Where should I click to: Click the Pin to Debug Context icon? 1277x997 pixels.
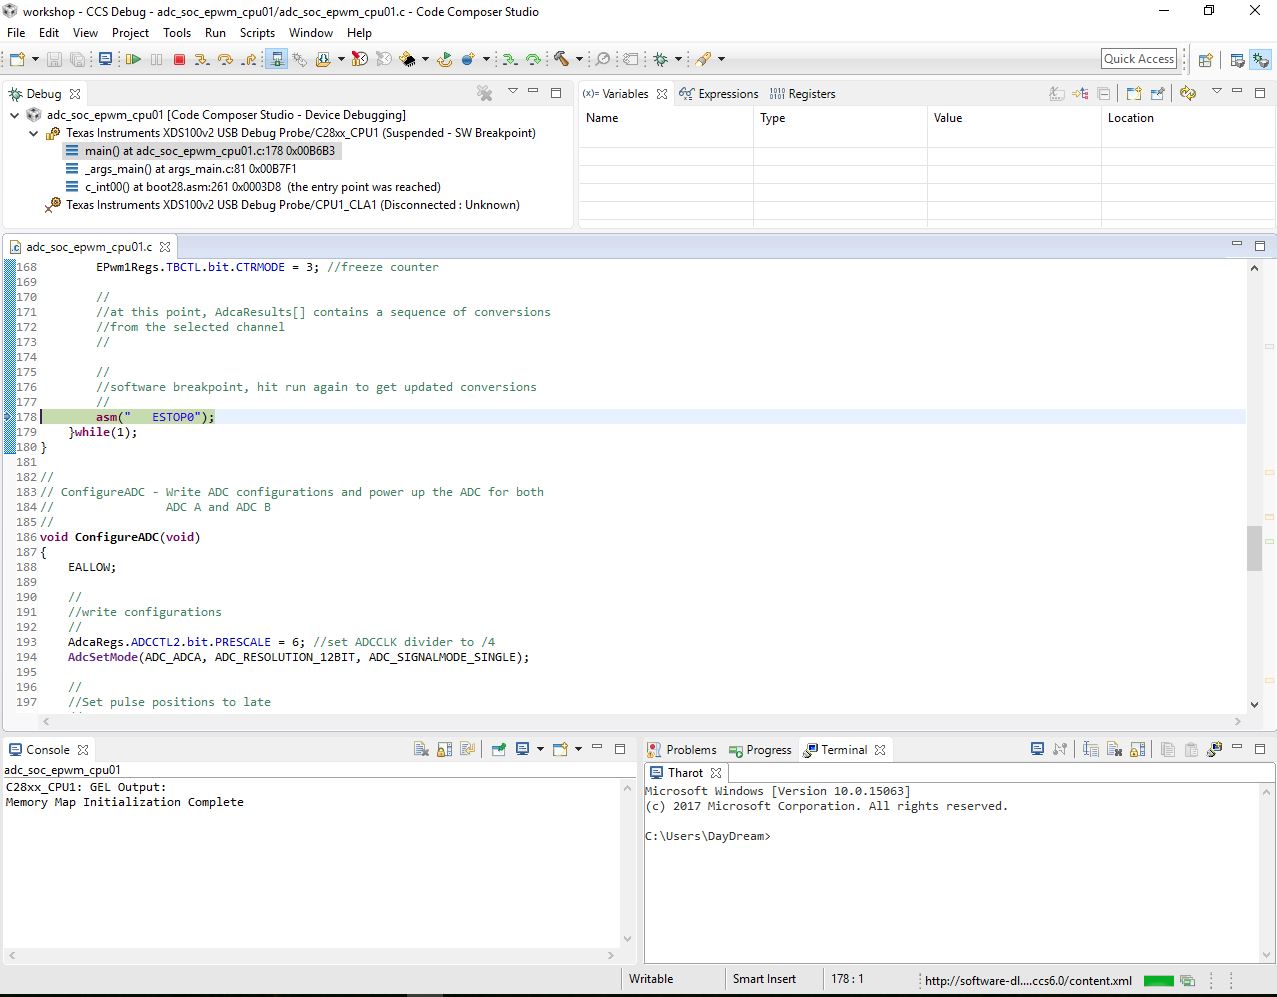[x=1157, y=93]
